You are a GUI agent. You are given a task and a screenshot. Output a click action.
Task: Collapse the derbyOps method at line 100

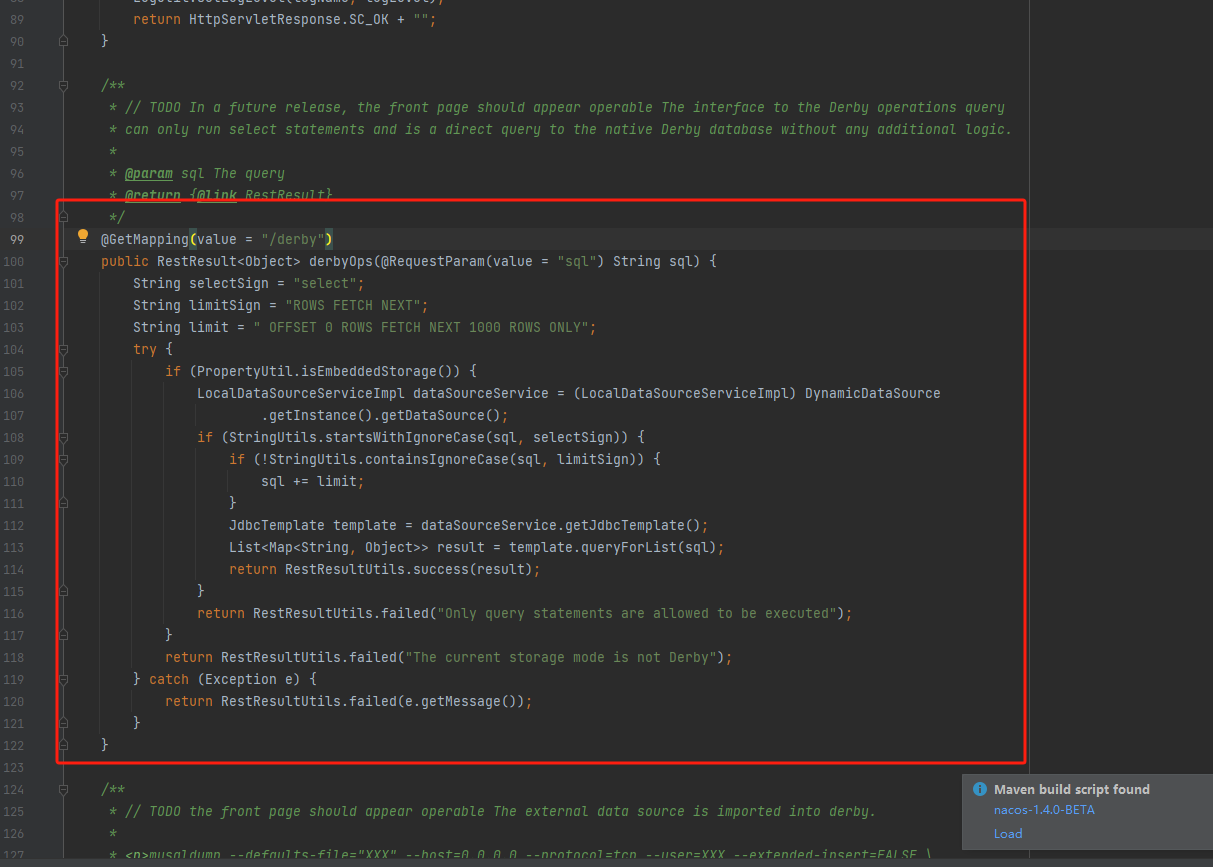(x=63, y=261)
